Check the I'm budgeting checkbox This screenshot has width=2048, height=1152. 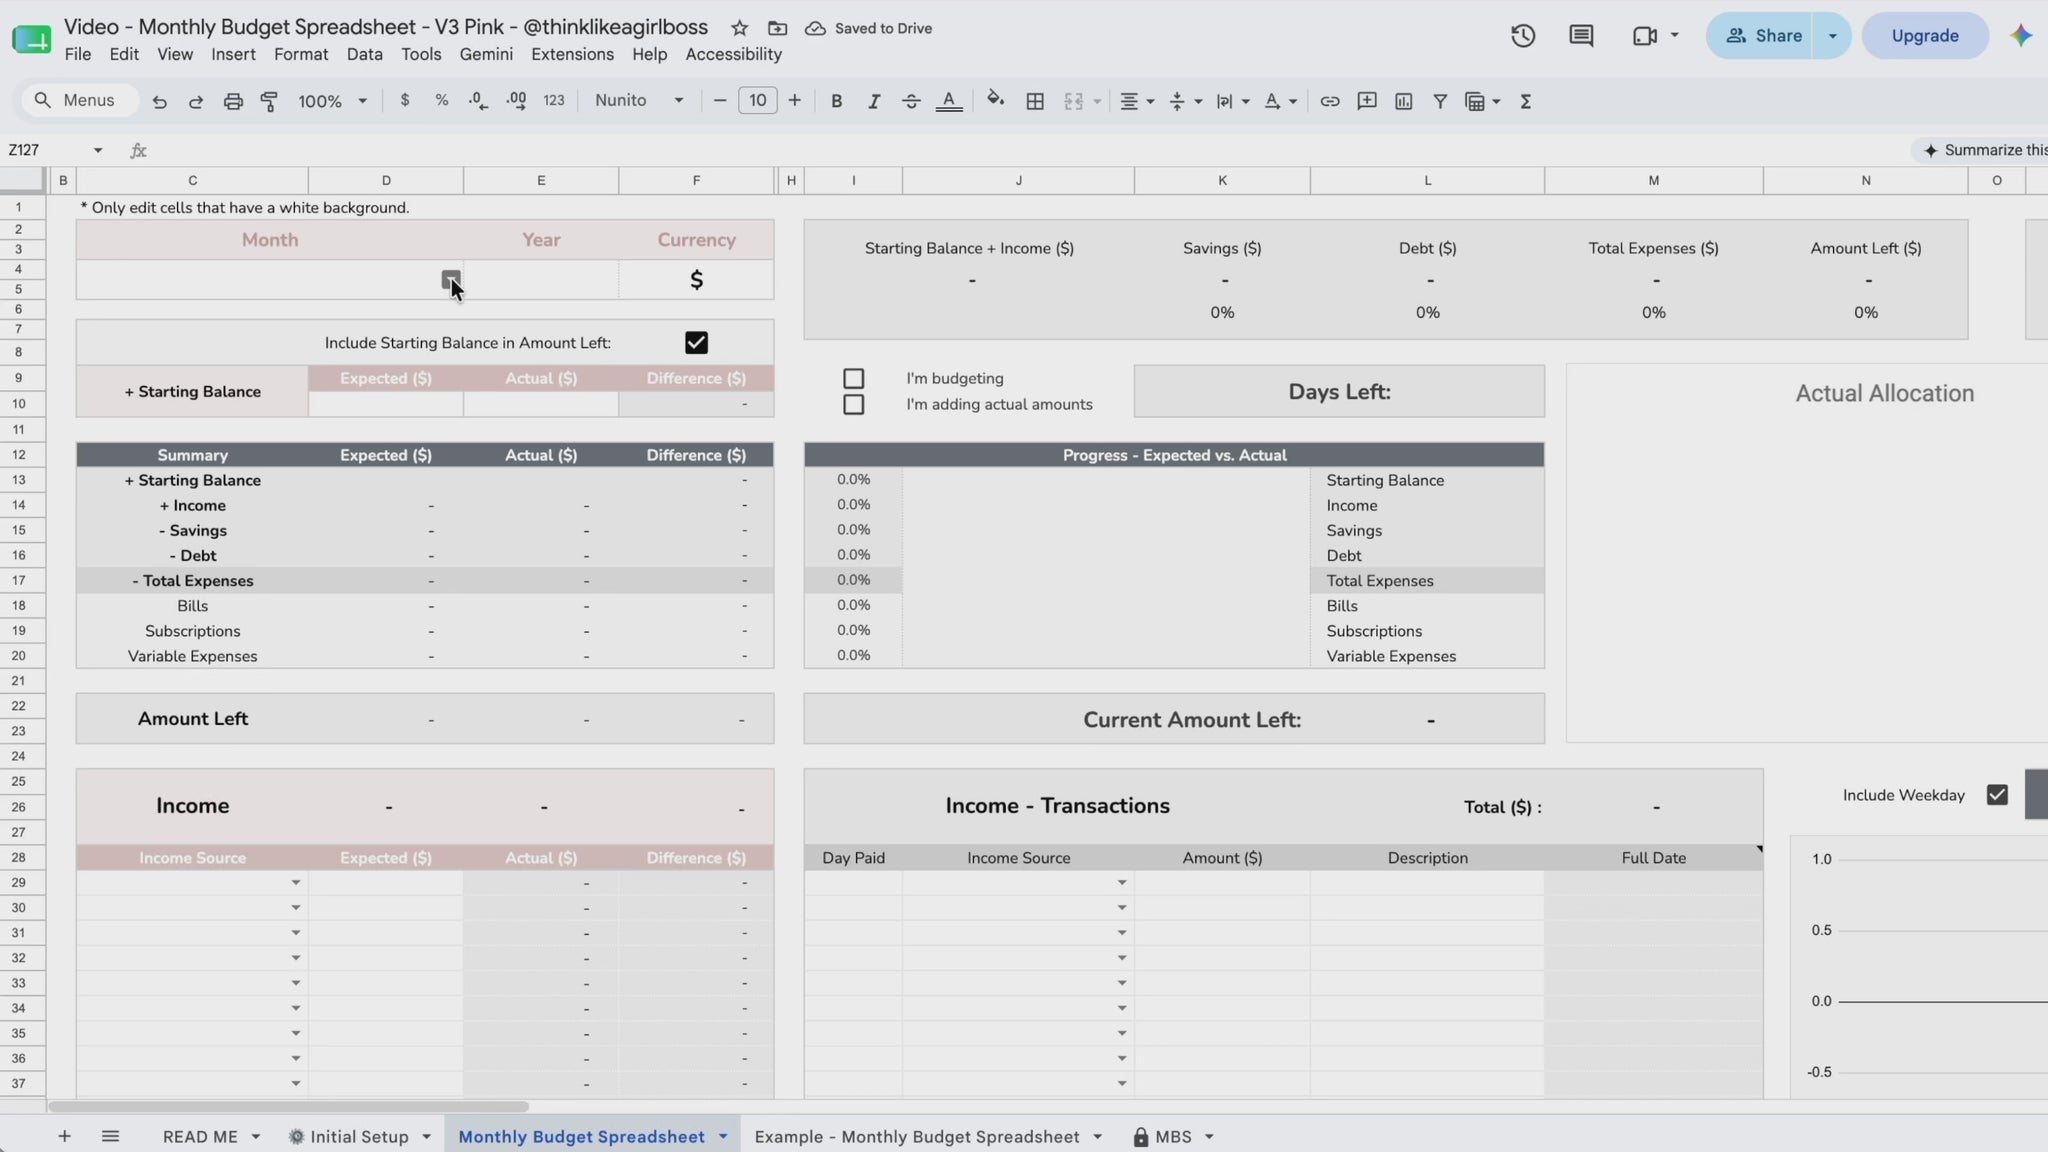853,379
